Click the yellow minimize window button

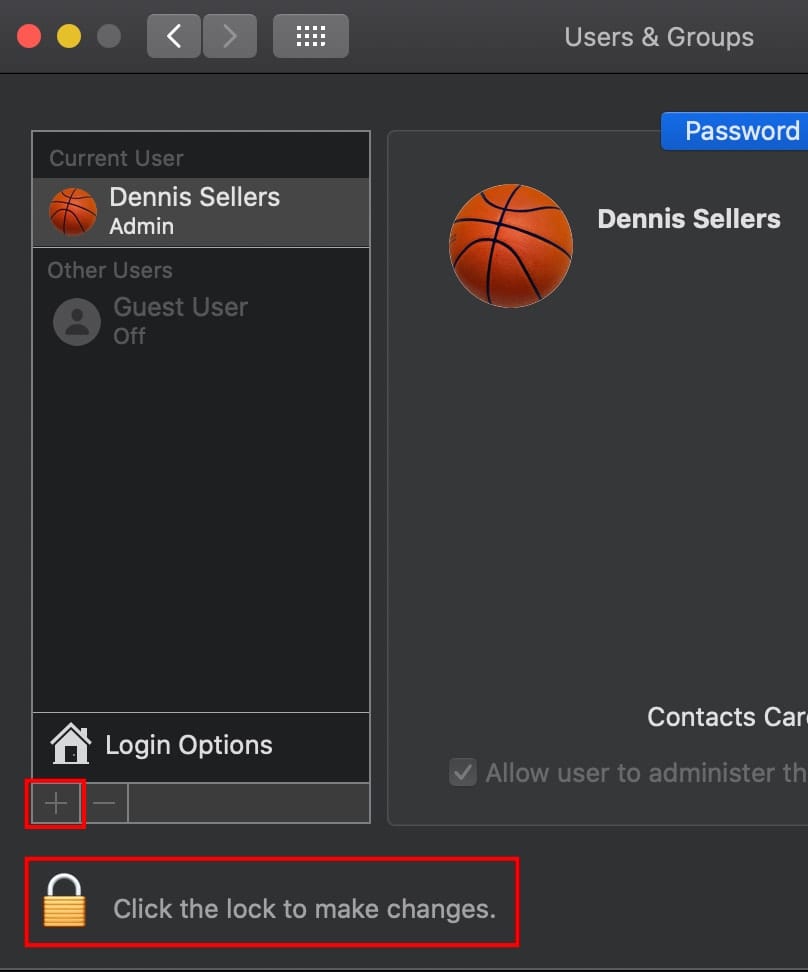click(69, 37)
